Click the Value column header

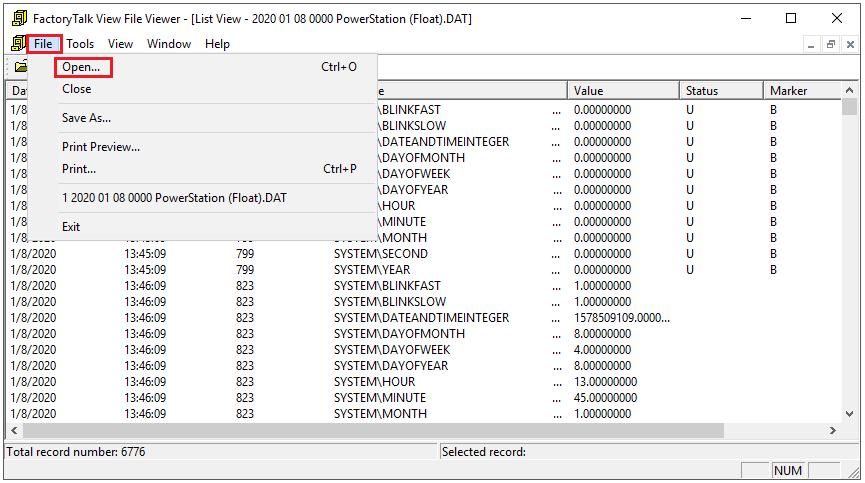click(x=623, y=90)
